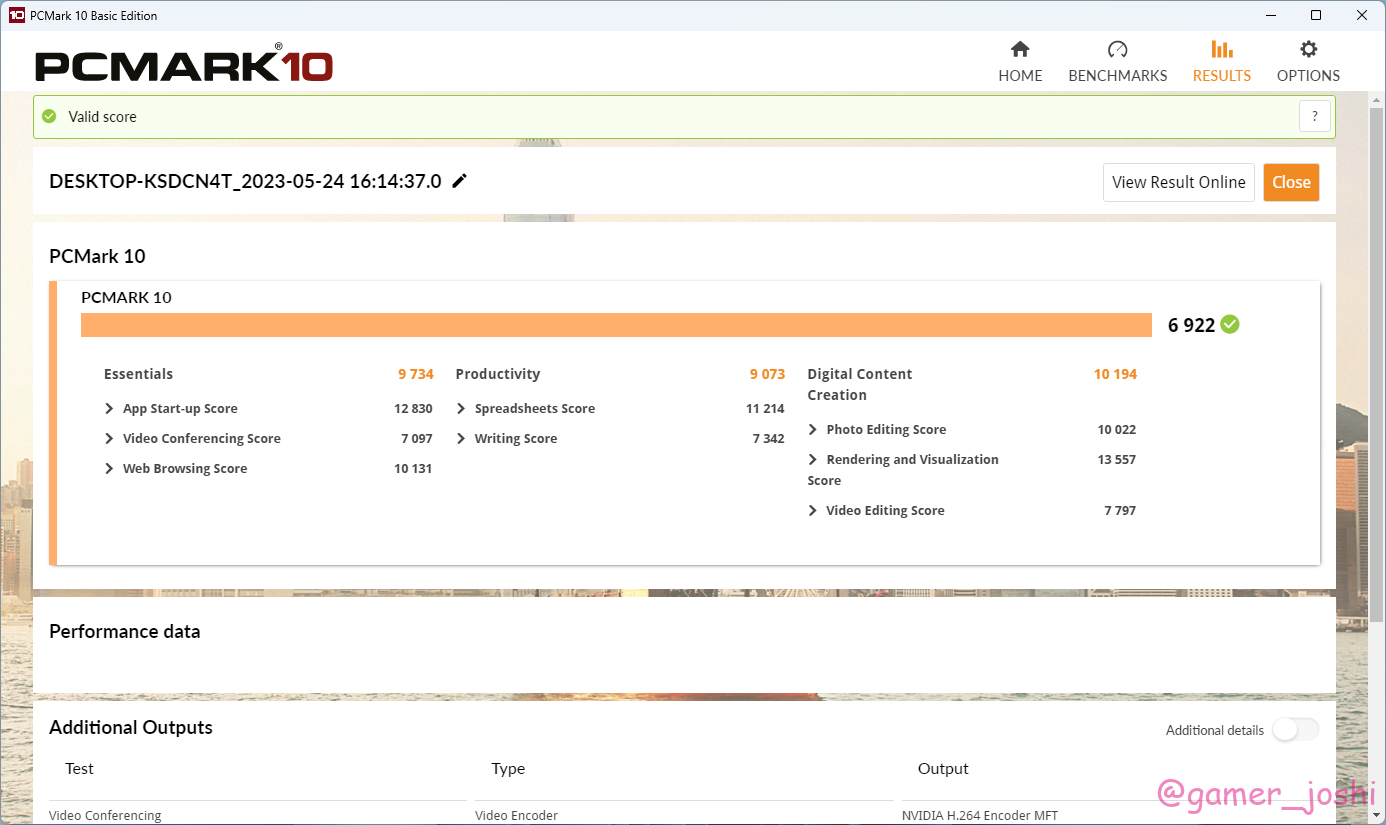Click the Video Editing value 7 797
Image resolution: width=1386 pixels, height=825 pixels.
[1120, 510]
